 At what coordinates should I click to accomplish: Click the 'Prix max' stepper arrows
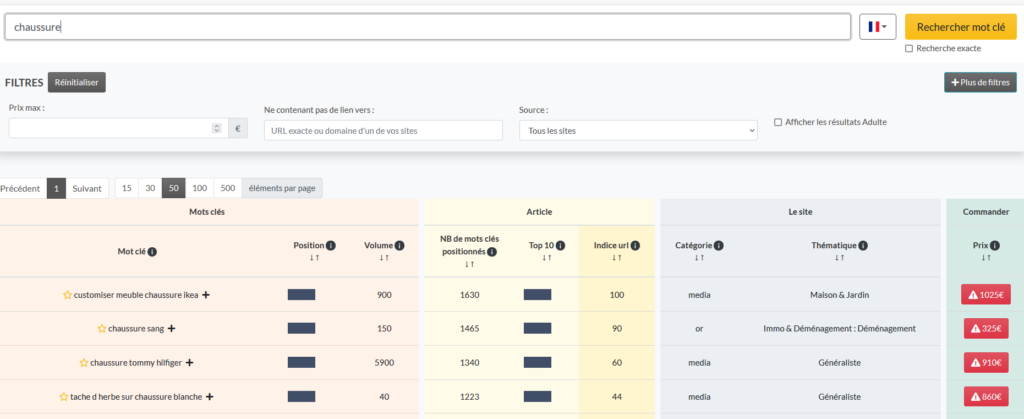pyautogui.click(x=217, y=129)
